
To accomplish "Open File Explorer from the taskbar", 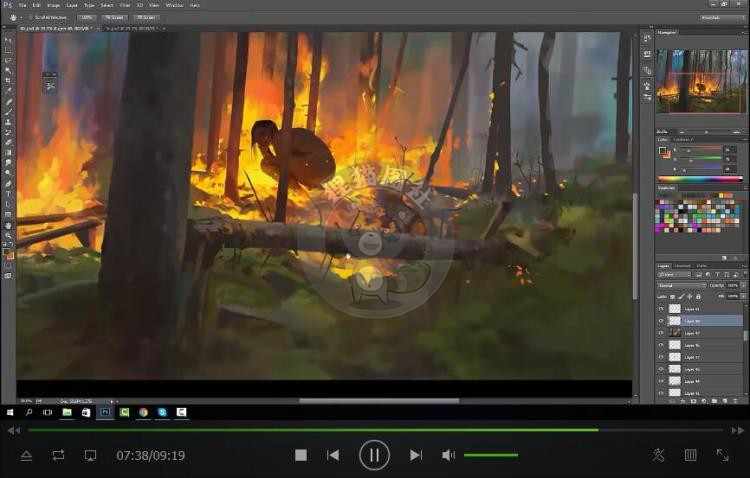I will coord(67,412).
